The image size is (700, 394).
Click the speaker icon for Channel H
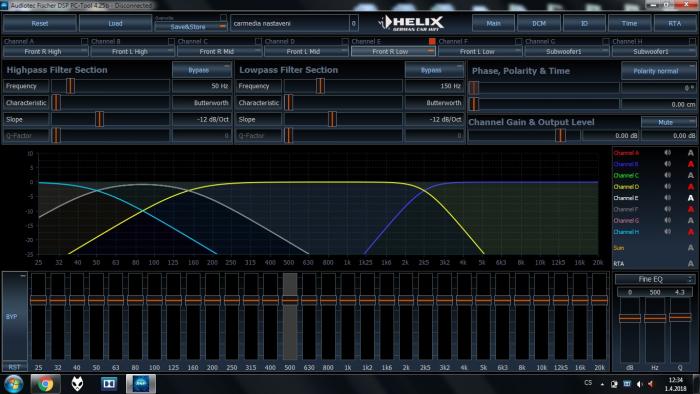[667, 232]
